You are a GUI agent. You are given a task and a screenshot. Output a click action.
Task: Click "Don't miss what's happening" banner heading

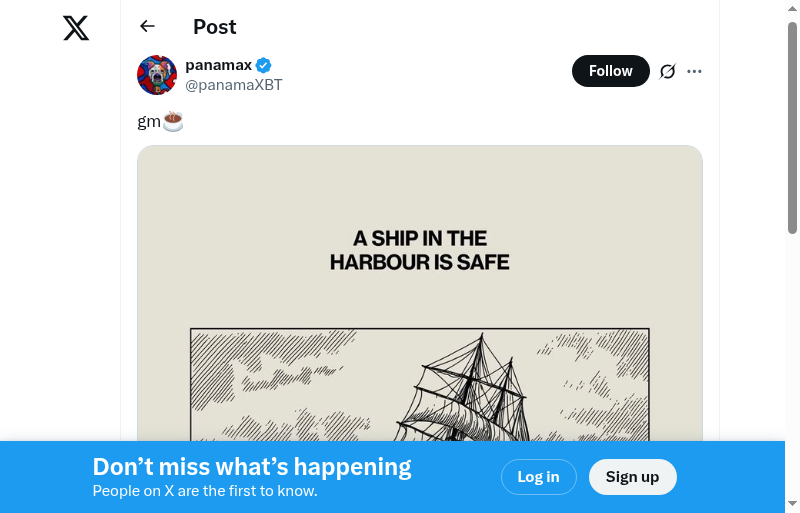pos(252,466)
